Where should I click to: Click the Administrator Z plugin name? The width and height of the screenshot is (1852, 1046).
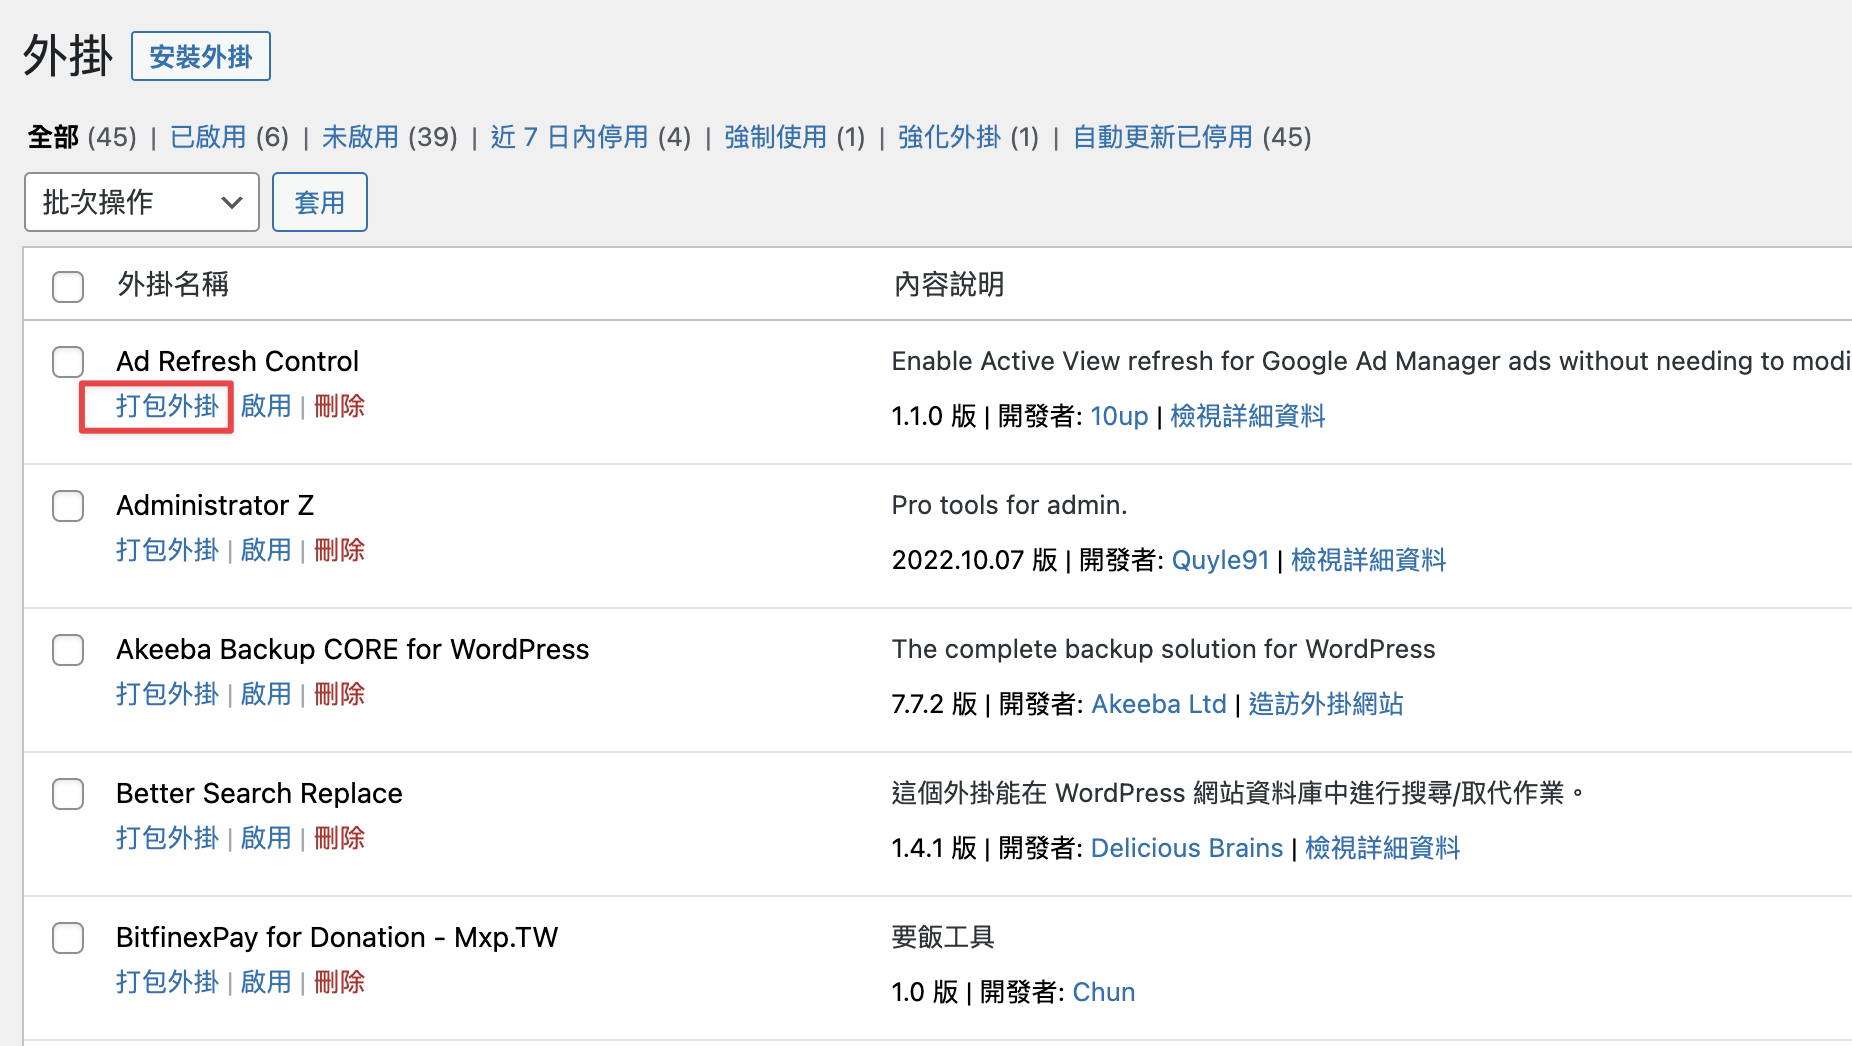[x=215, y=505]
